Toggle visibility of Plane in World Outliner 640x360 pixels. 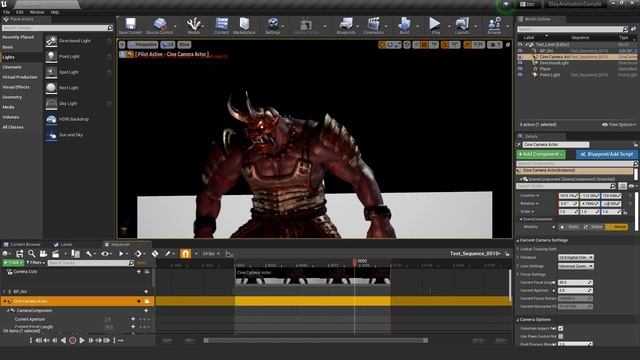point(520,69)
